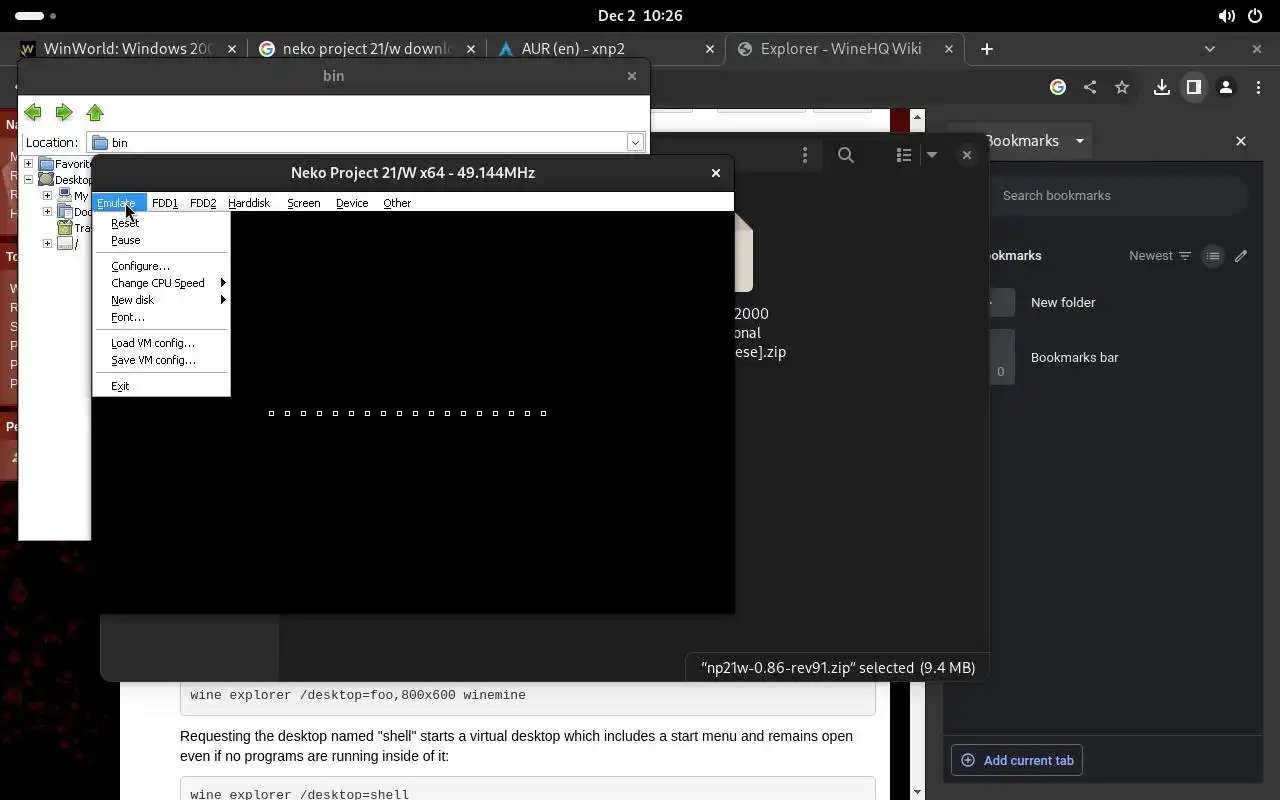The height and width of the screenshot is (800, 1280).
Task: Open the tab search dropdown chevron
Action: [x=1210, y=48]
